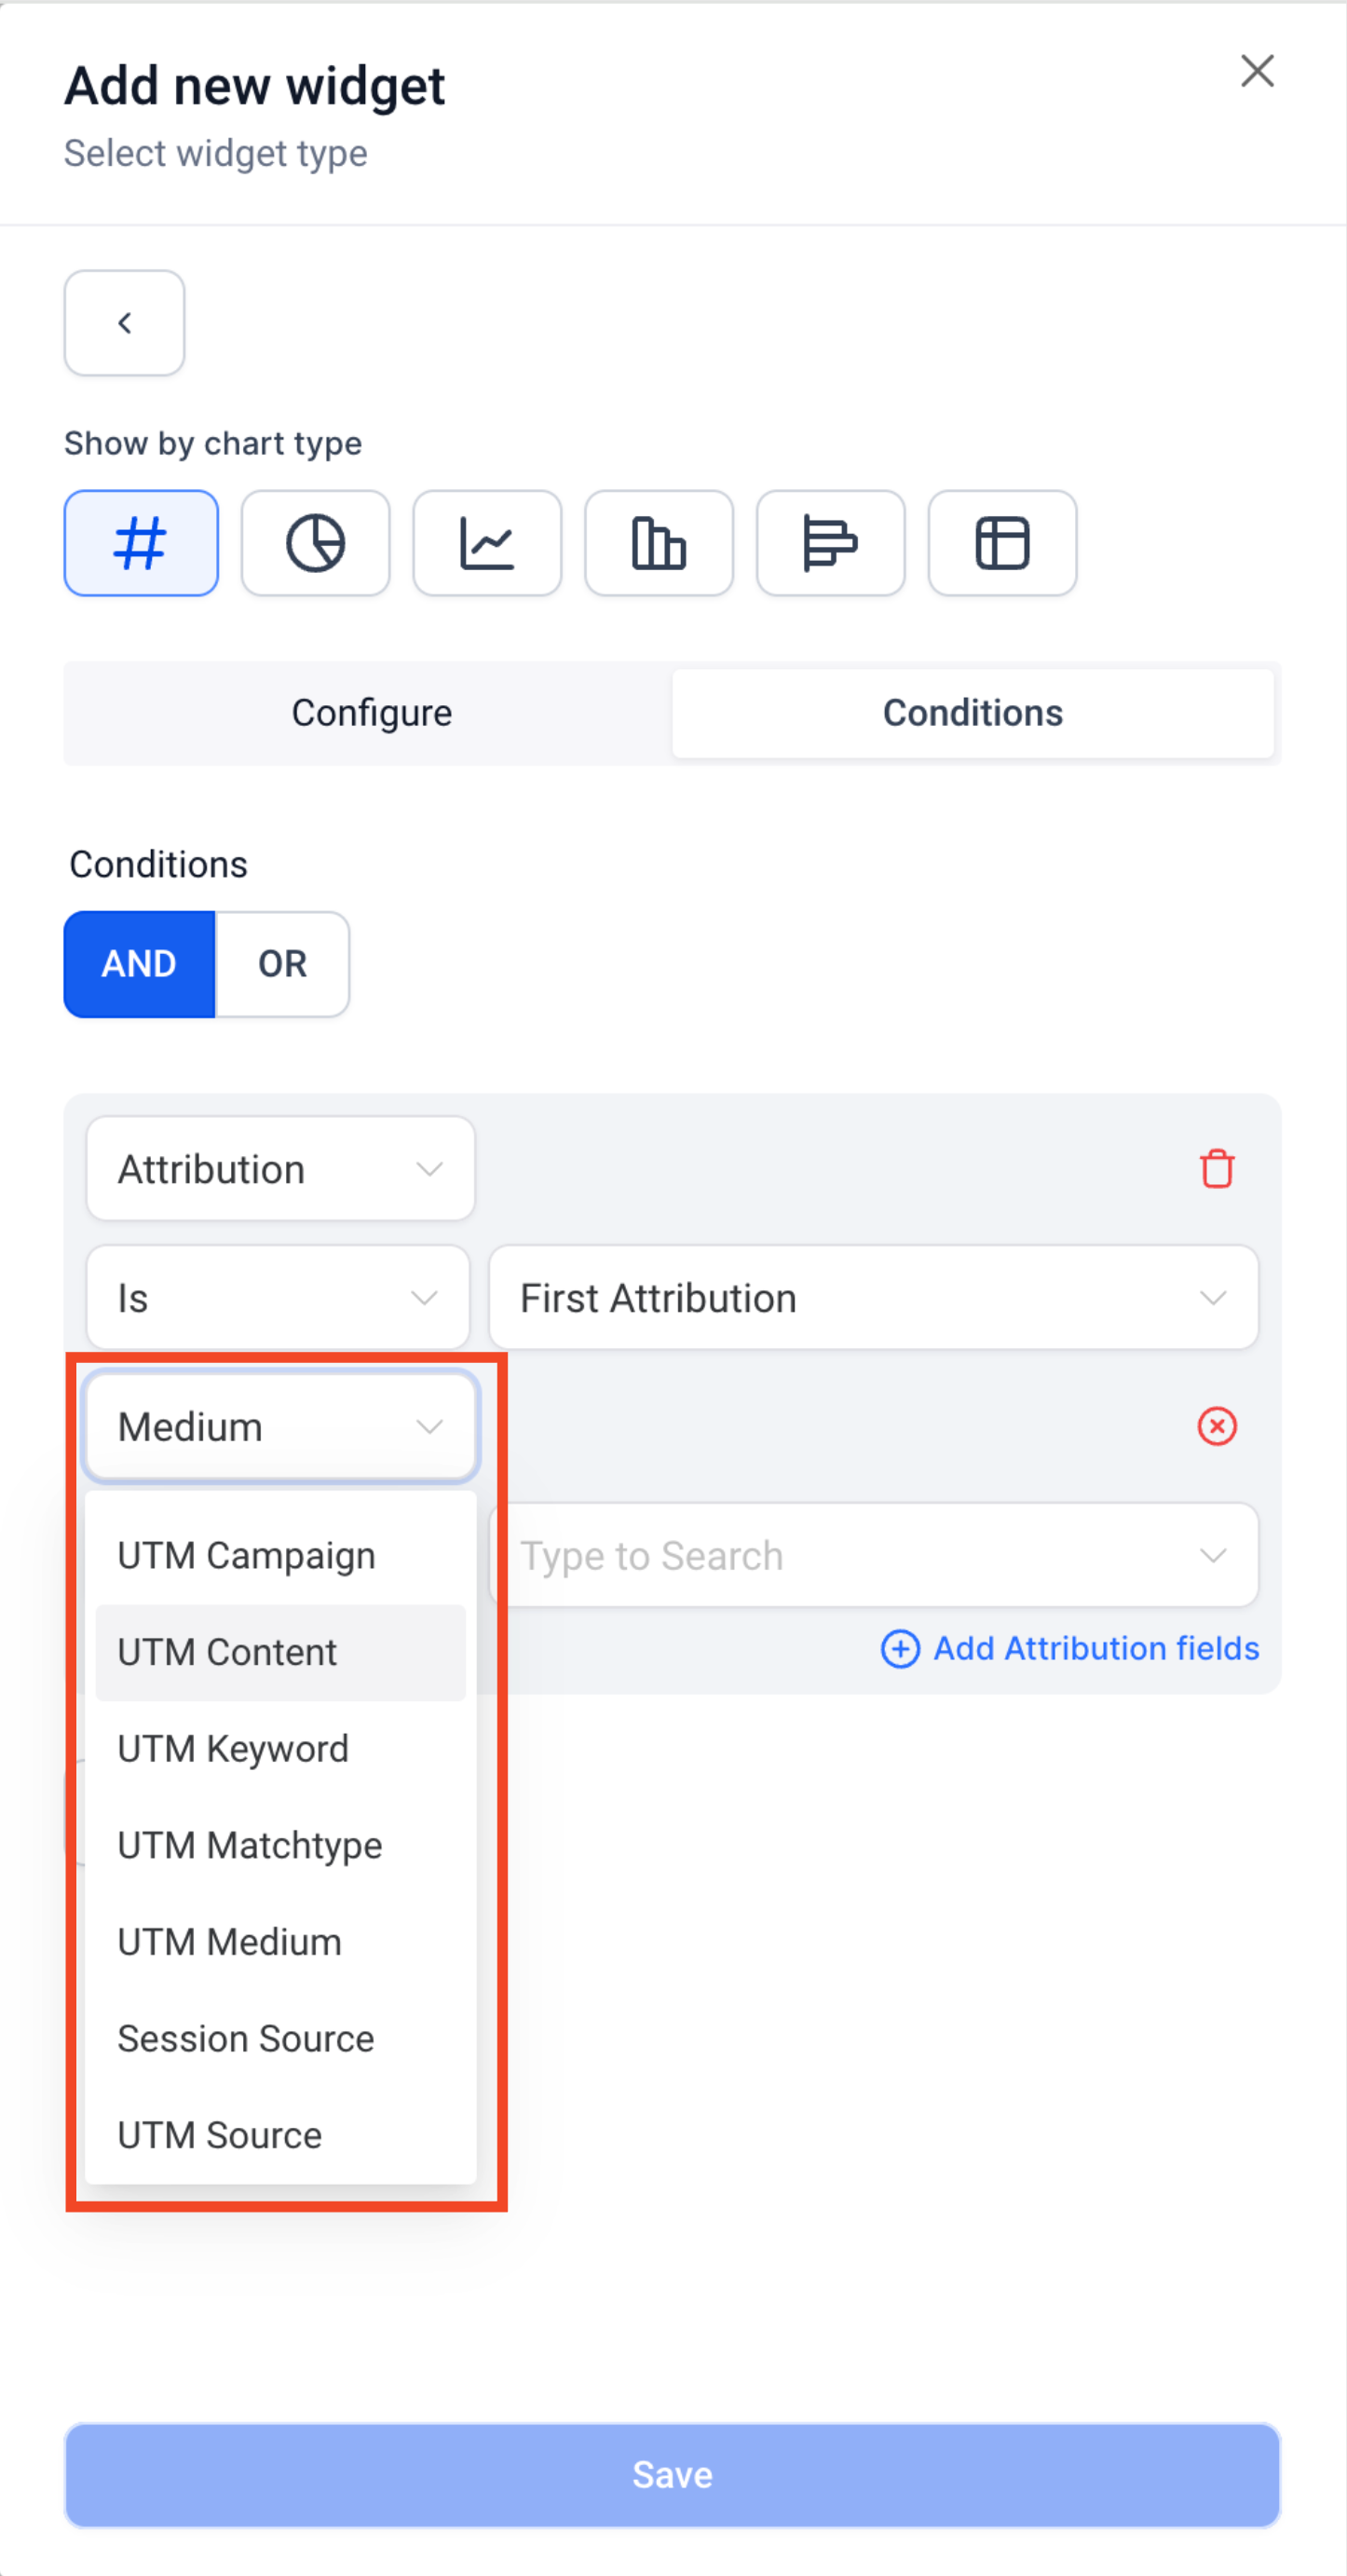Viewport: 1347px width, 2576px height.
Task: Expand the Is operator dropdown
Action: click(x=278, y=1298)
